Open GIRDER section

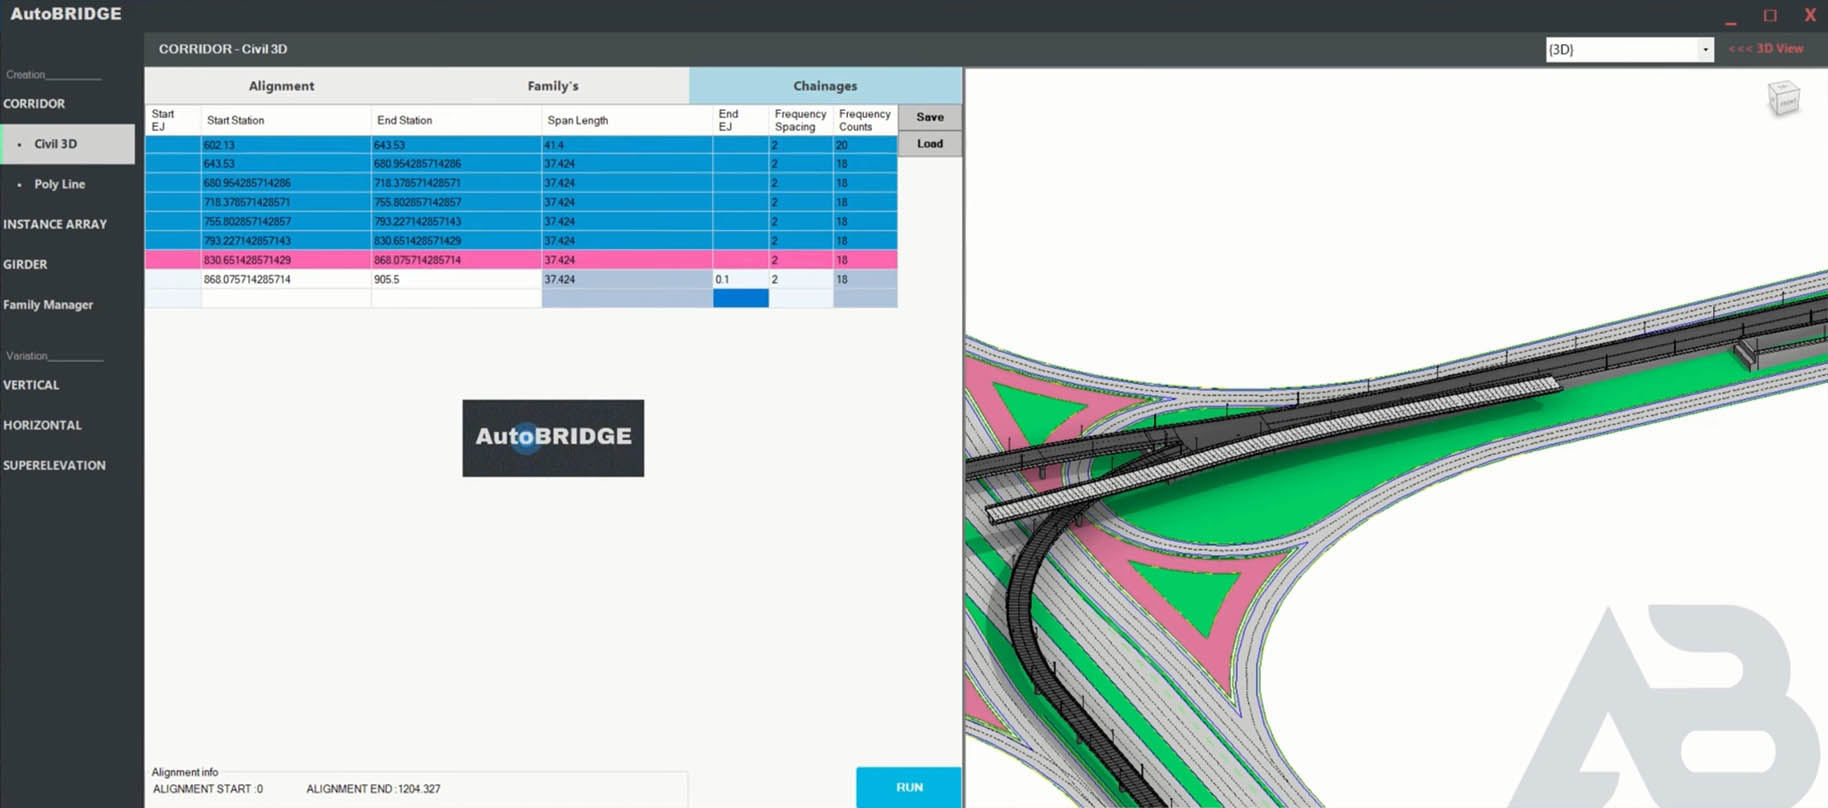click(x=25, y=264)
